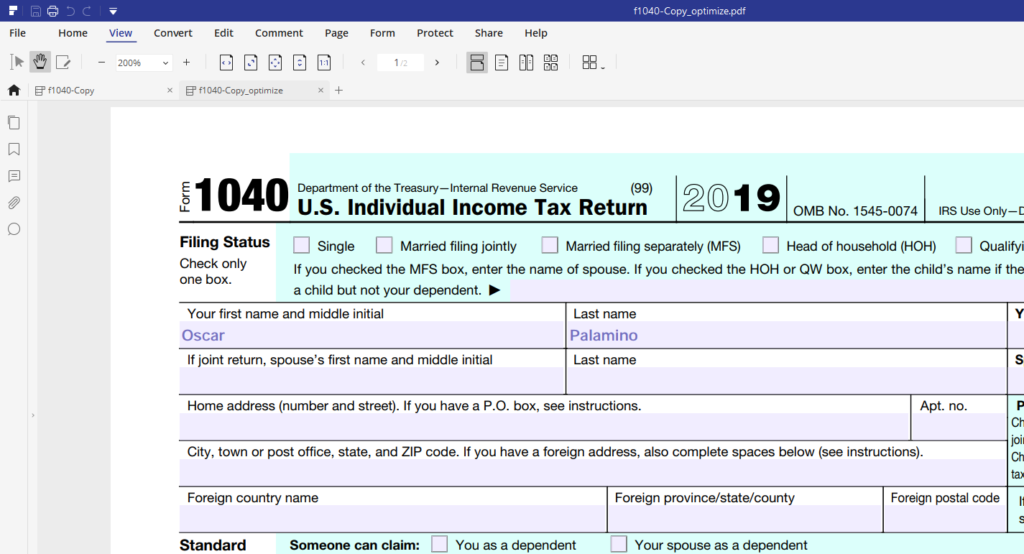Click the first name field containing Oscar
Image resolution: width=1024 pixels, height=554 pixels.
click(372, 334)
